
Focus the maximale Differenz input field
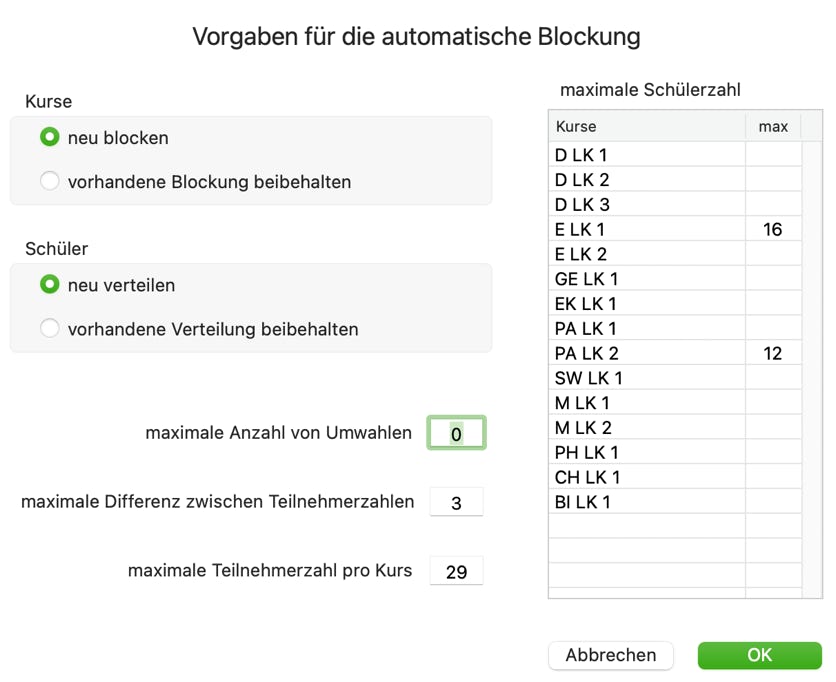pyautogui.click(x=456, y=503)
